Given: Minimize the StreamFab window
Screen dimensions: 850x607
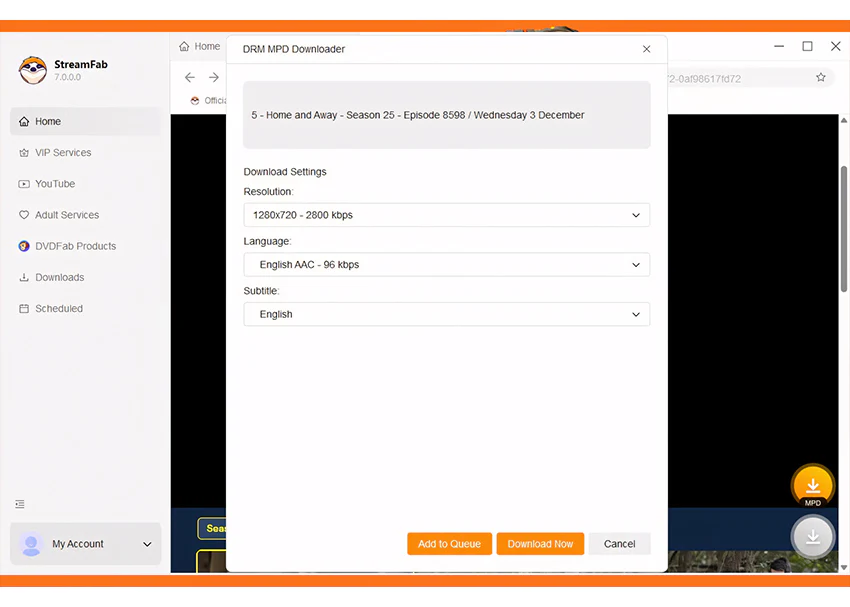Looking at the screenshot, I should coord(779,47).
